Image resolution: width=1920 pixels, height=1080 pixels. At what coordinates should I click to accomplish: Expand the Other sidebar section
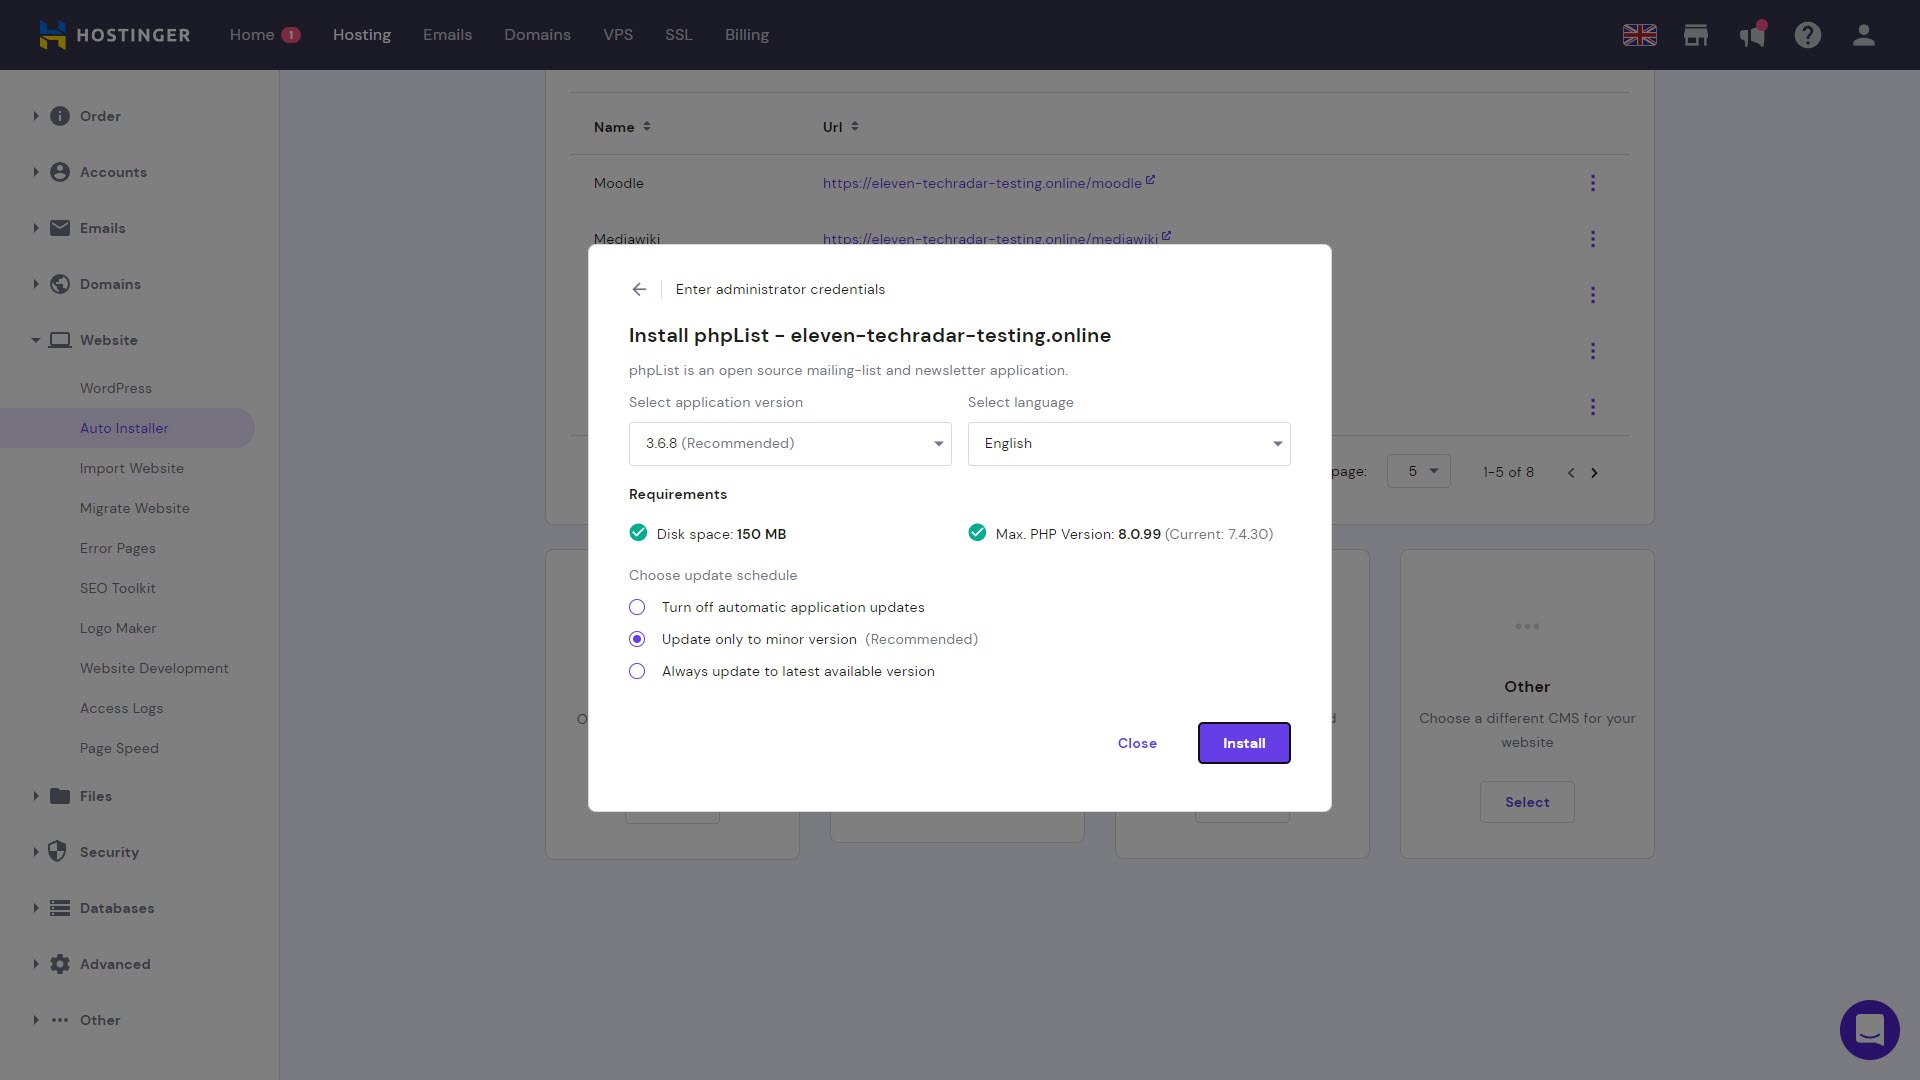[x=36, y=1020]
